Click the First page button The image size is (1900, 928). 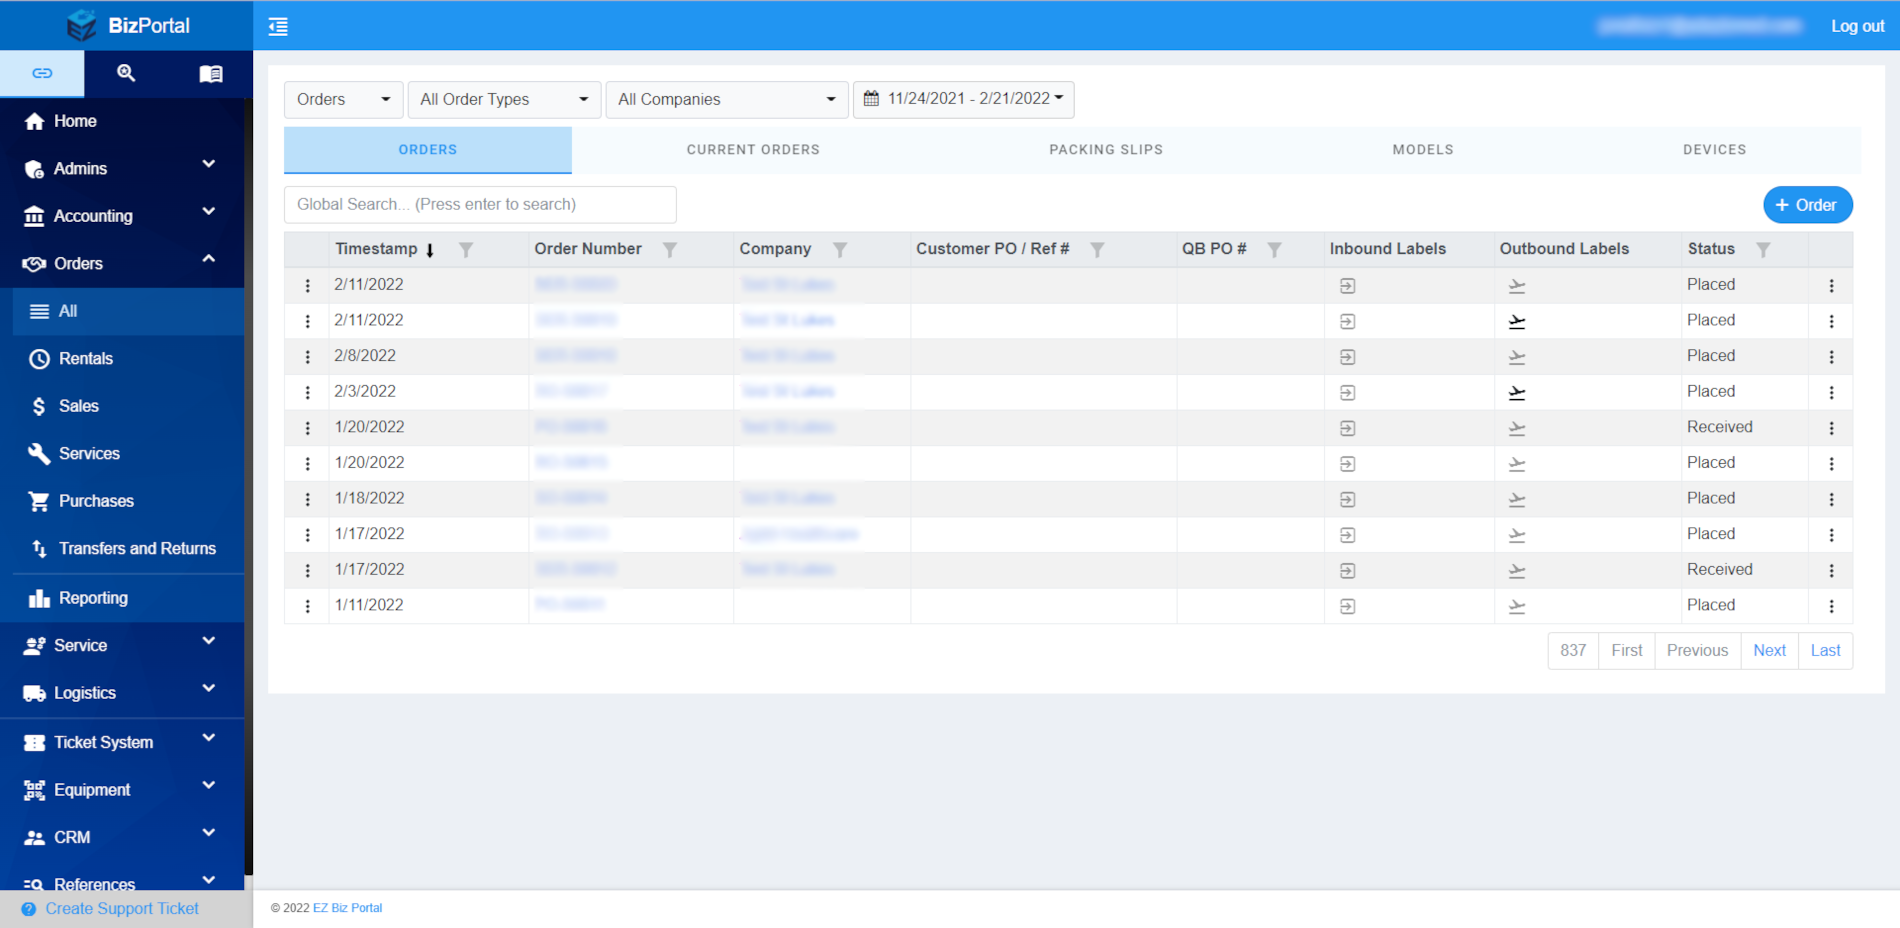click(x=1626, y=650)
